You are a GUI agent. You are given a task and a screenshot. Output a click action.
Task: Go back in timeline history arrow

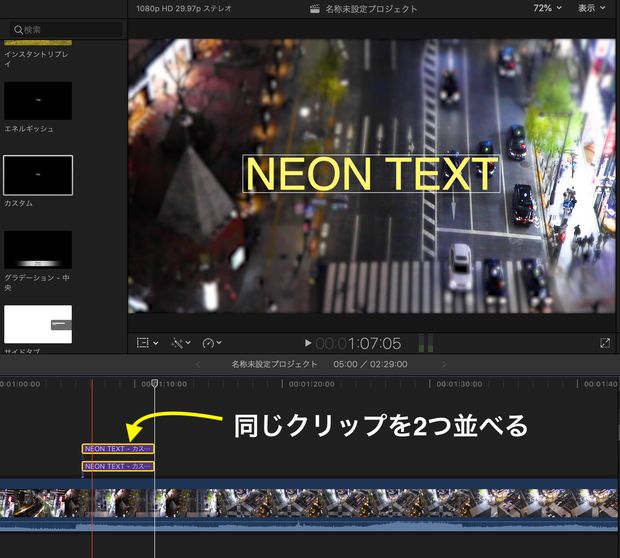coord(198,364)
